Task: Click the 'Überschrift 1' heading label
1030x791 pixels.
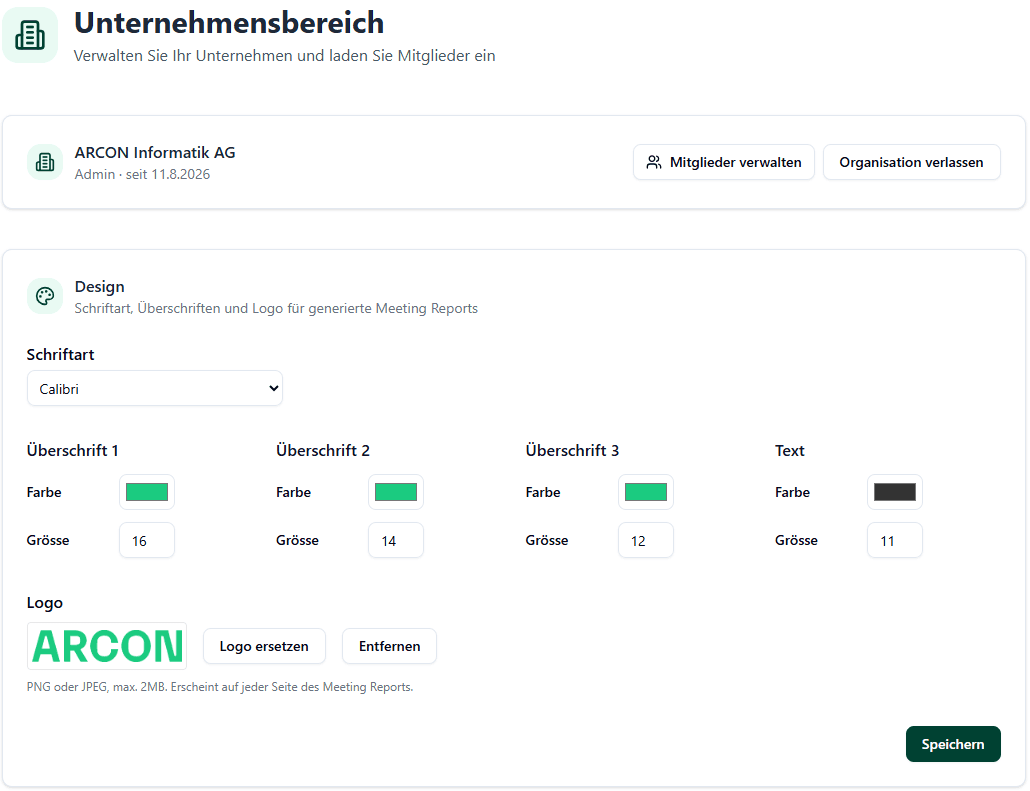Action: point(72,451)
